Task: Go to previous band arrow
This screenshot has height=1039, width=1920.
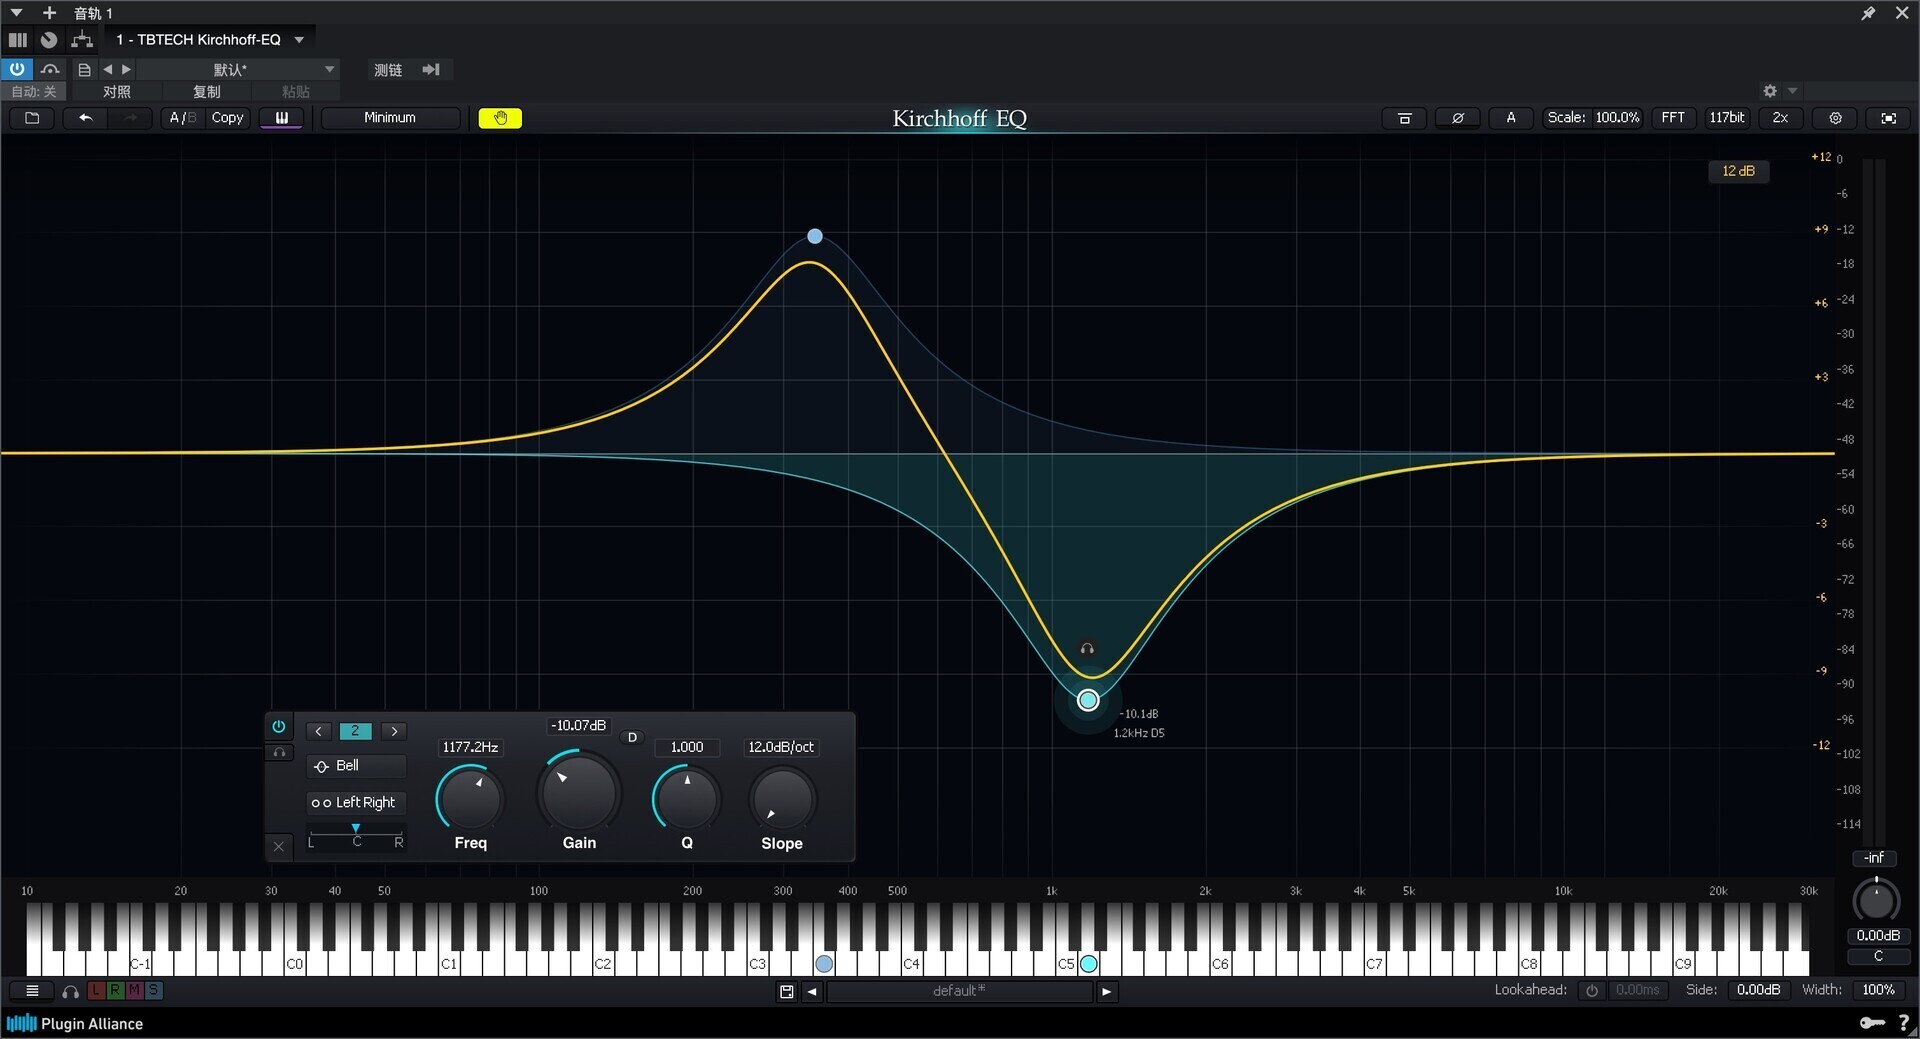Action: coord(319,731)
